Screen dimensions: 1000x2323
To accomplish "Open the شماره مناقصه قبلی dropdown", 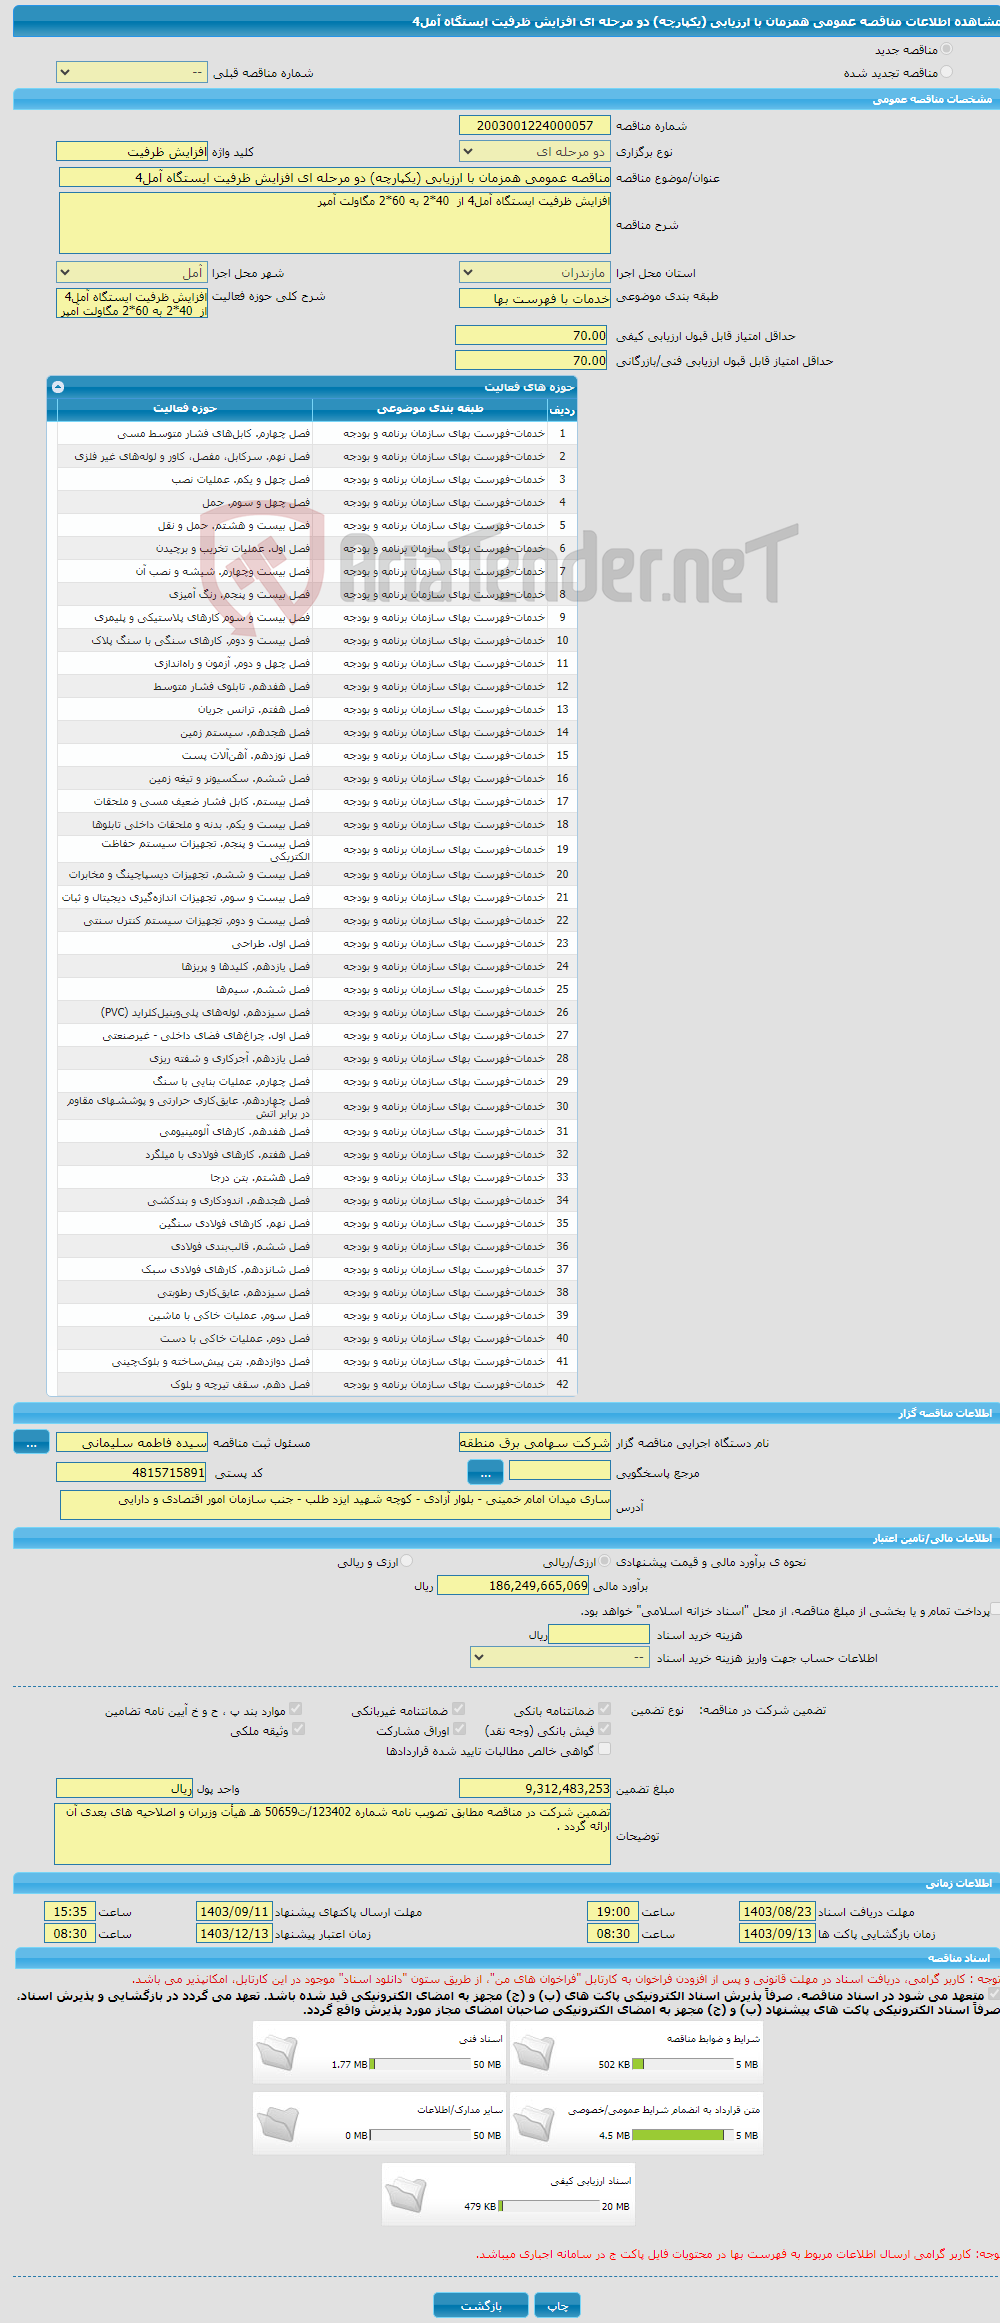I will (132, 72).
